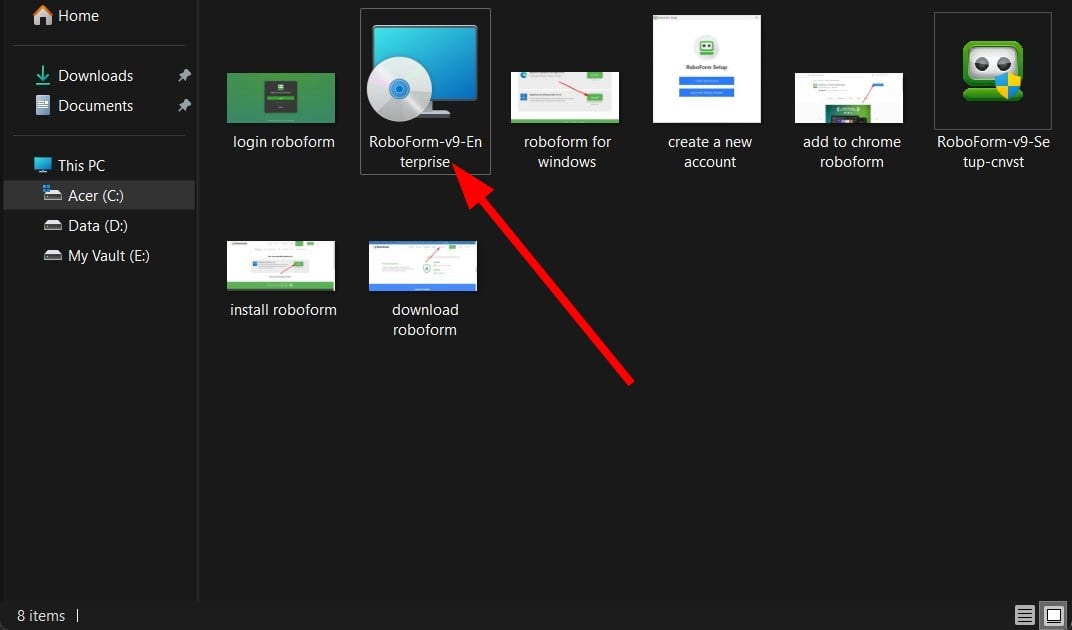Viewport: 1072px width, 630px height.
Task: Select the add to chrome roboform thumbnail
Action: [x=848, y=98]
